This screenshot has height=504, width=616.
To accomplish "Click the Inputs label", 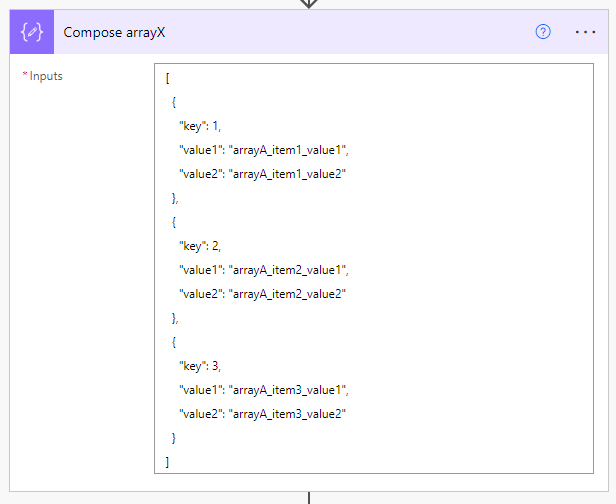I will (x=46, y=76).
